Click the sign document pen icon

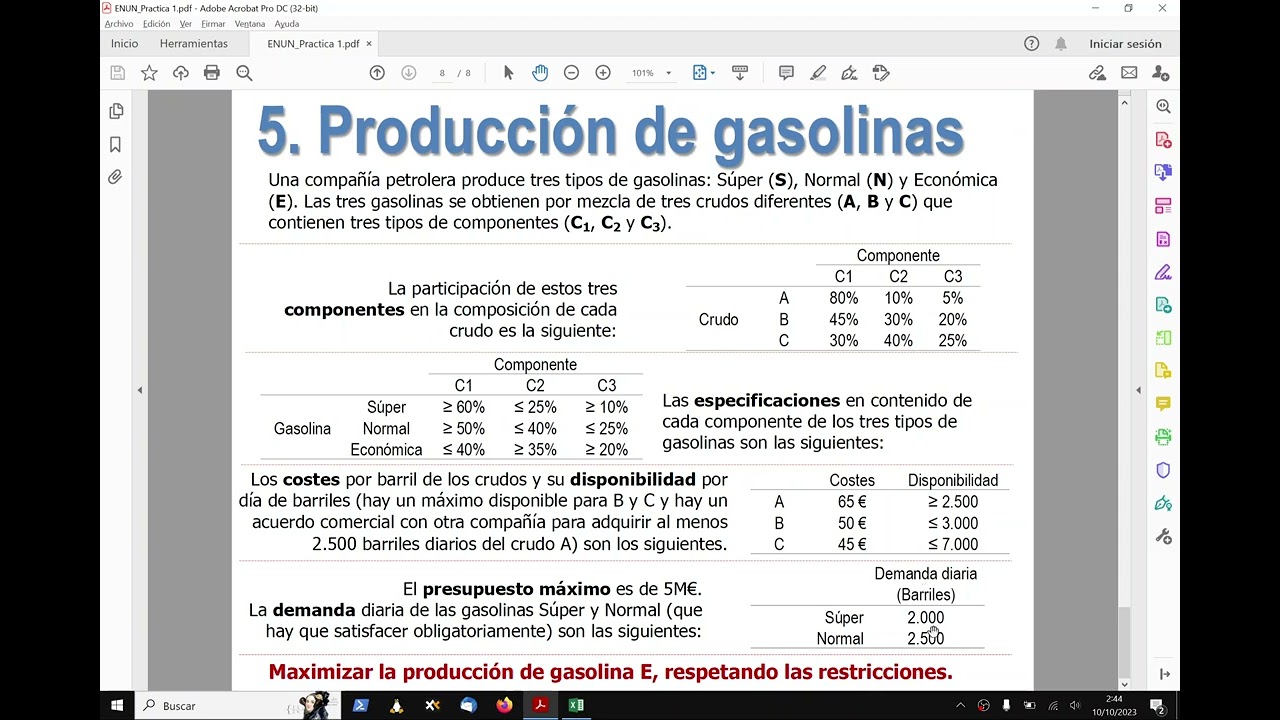(849, 73)
